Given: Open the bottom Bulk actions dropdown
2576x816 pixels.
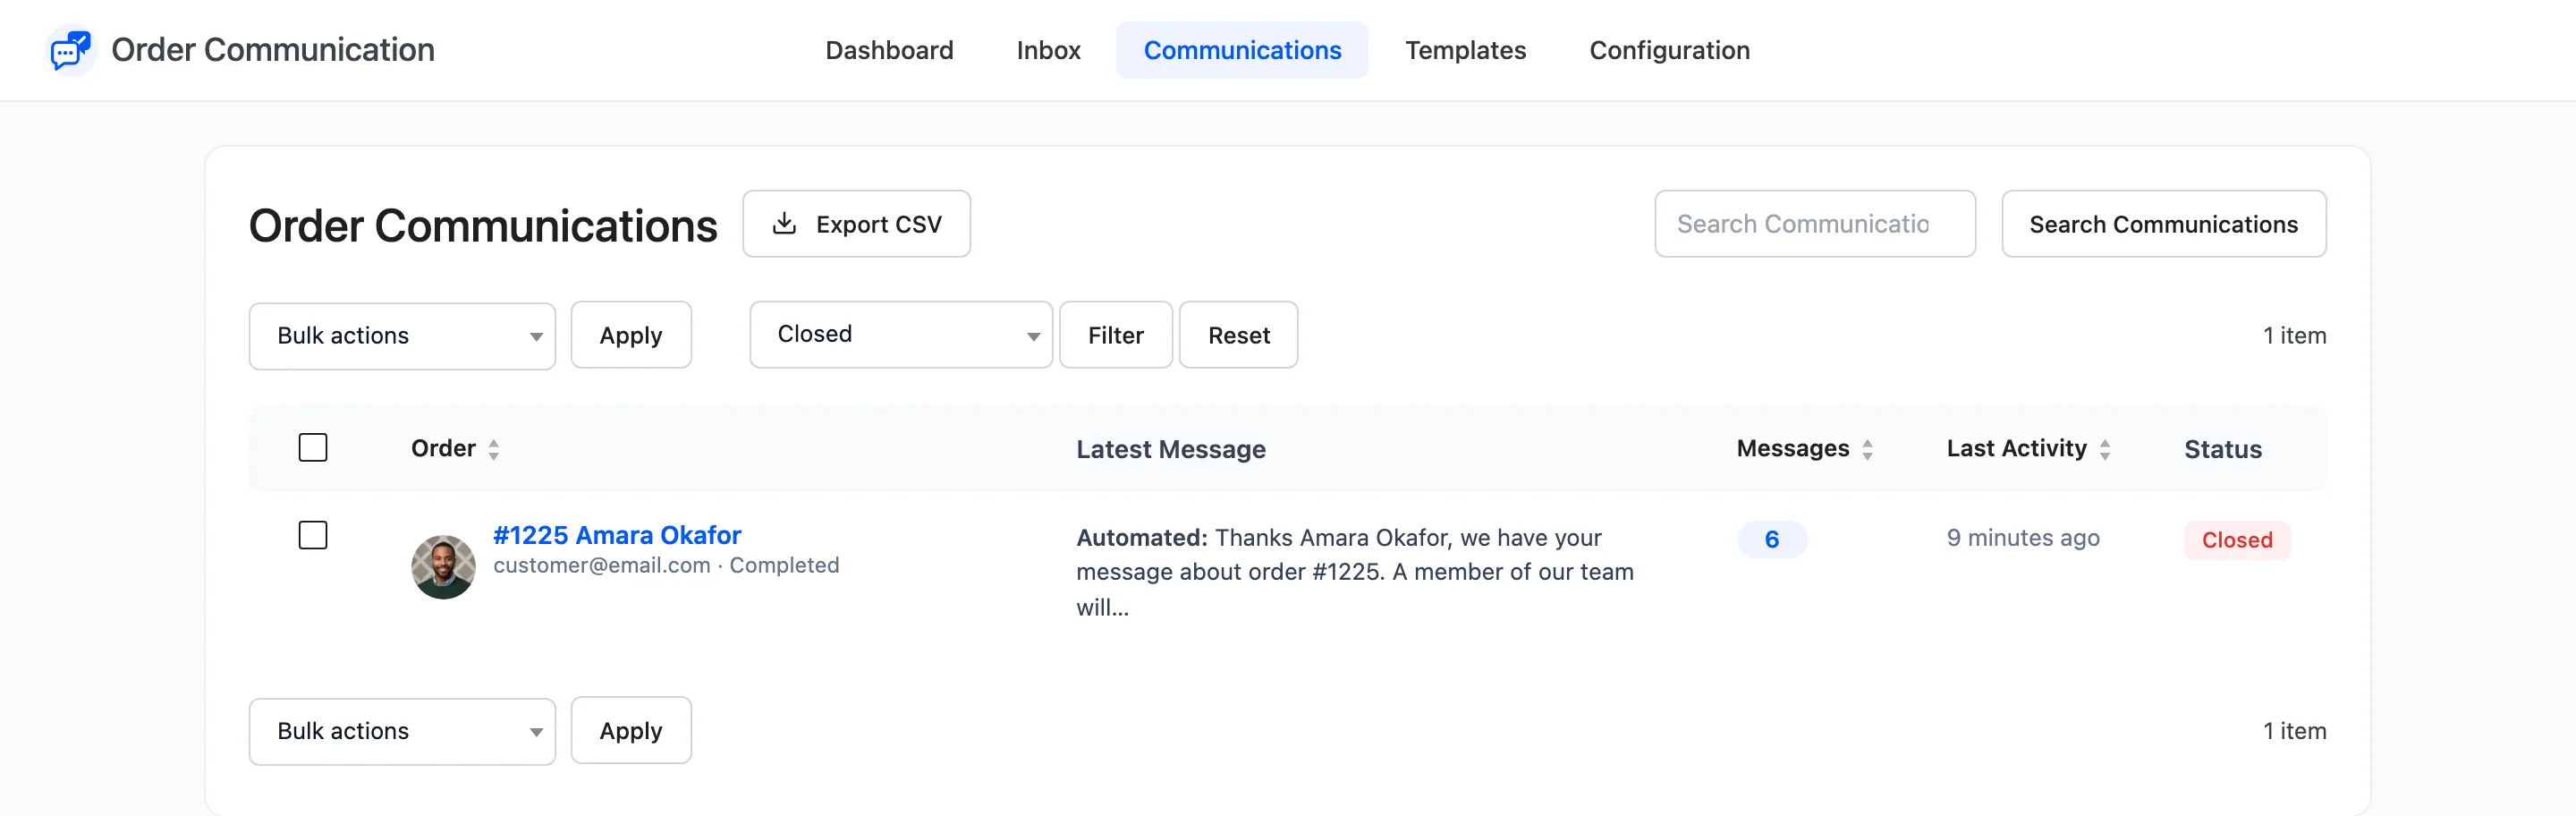Looking at the screenshot, I should coord(402,732).
